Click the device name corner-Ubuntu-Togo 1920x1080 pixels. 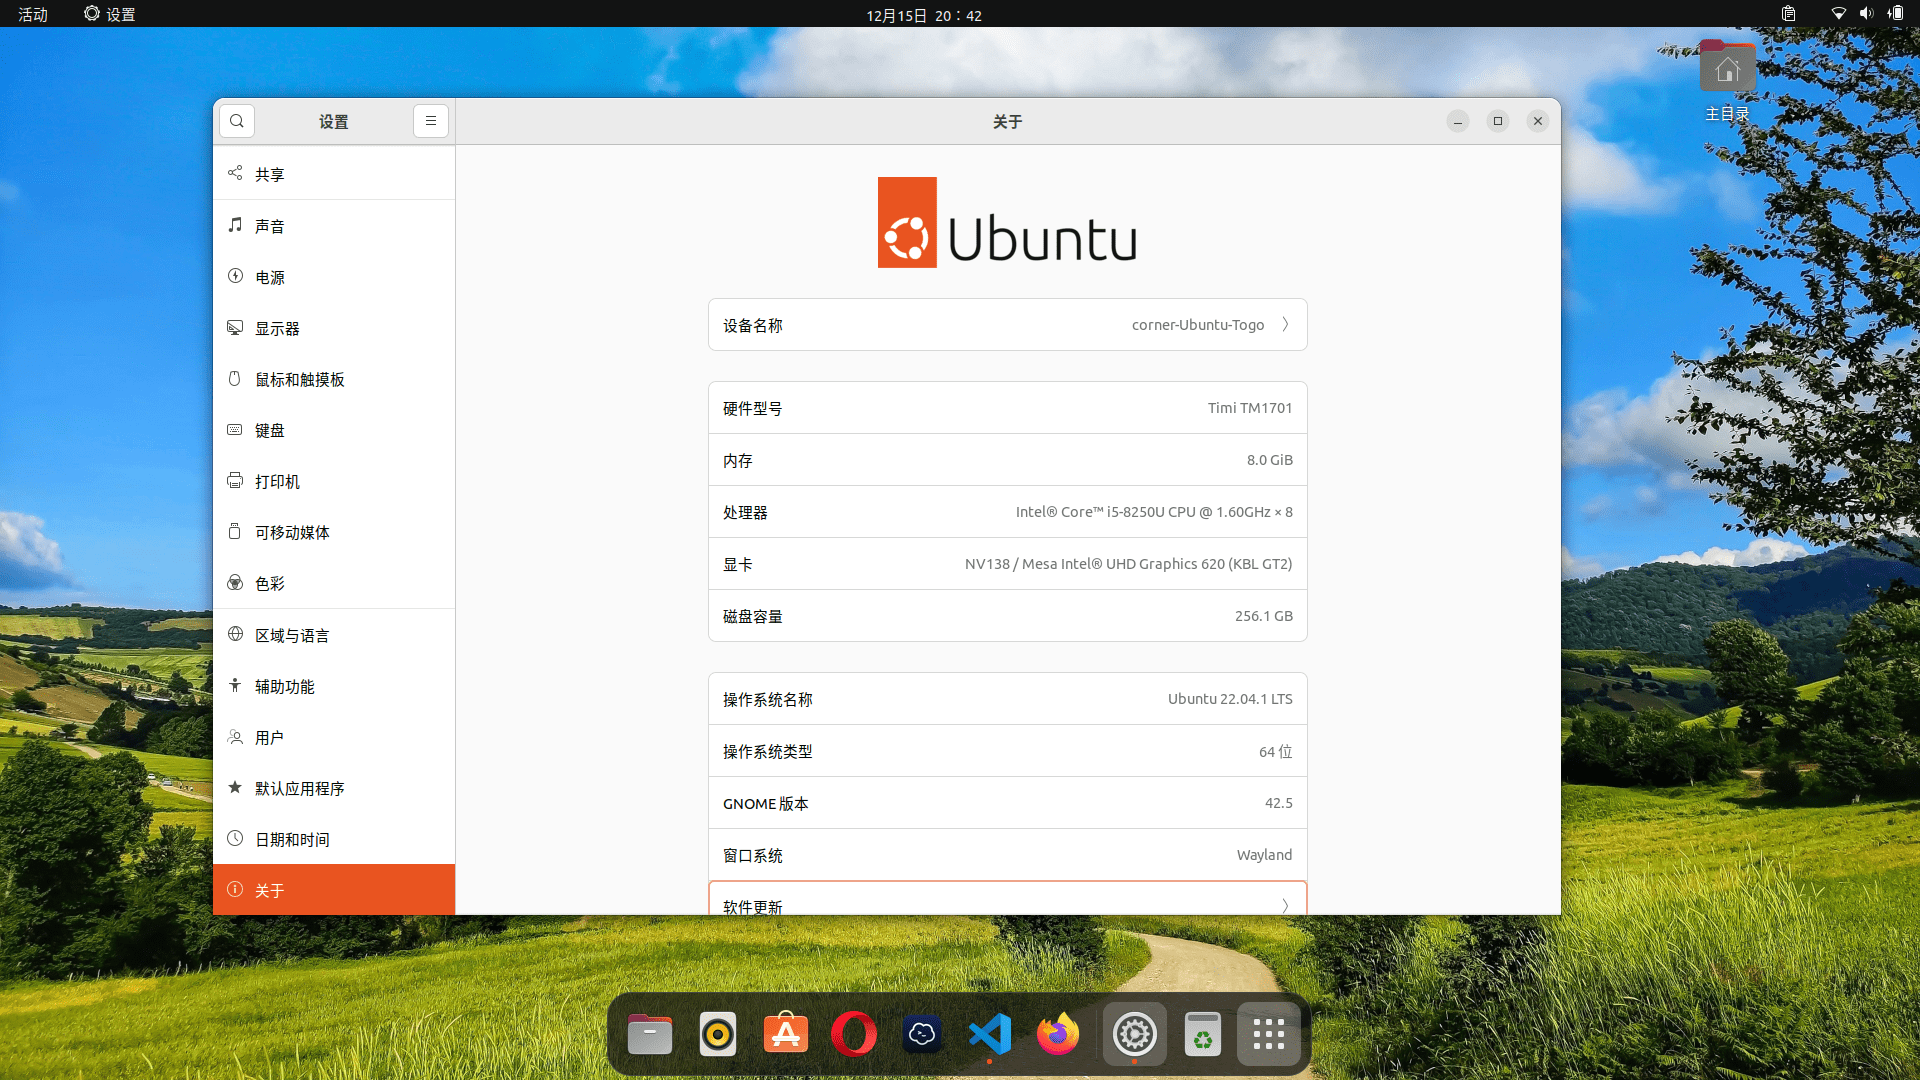tap(1197, 324)
